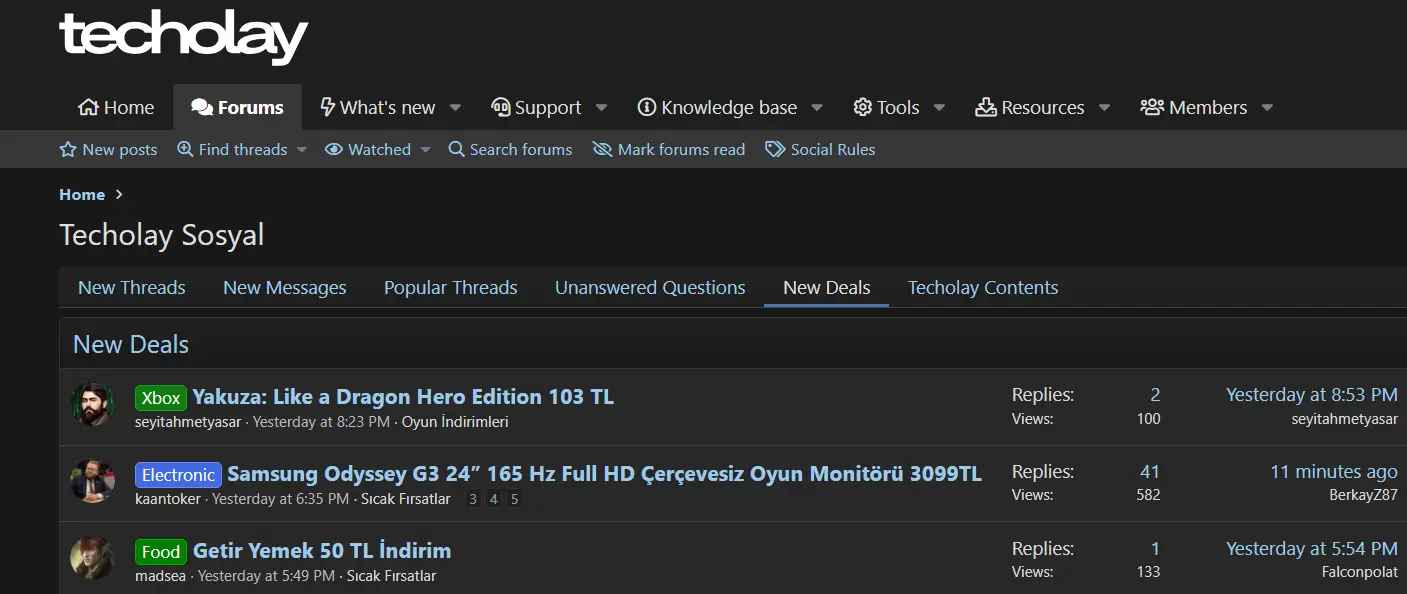Expand the What's new dropdown arrow

pyautogui.click(x=455, y=108)
